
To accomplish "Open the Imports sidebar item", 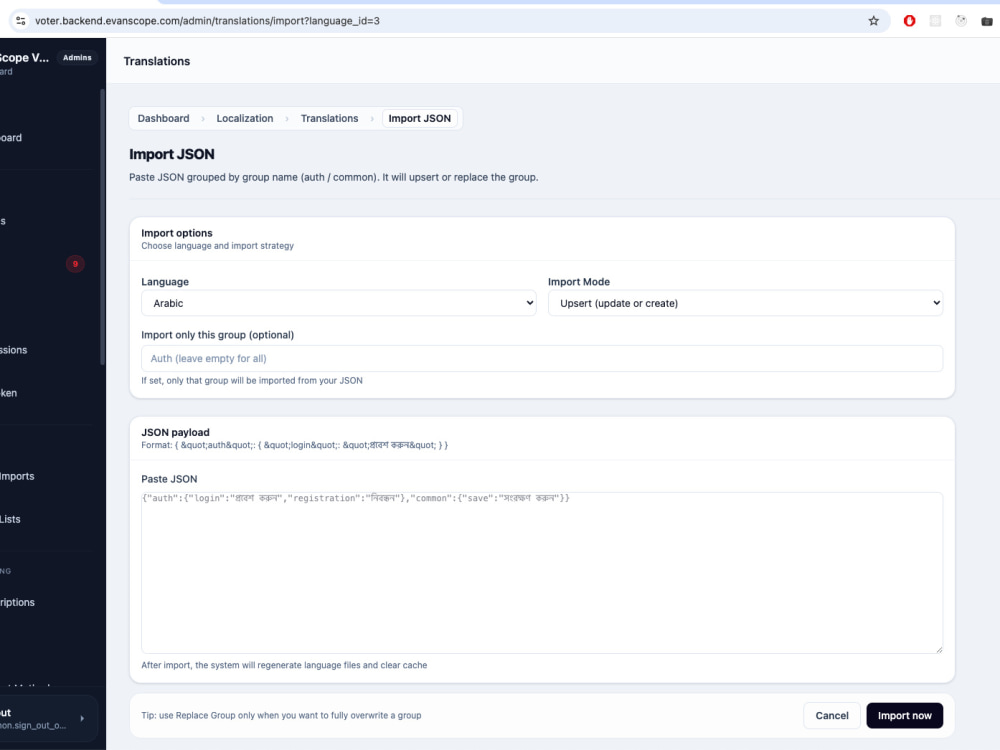I will [x=17, y=476].
